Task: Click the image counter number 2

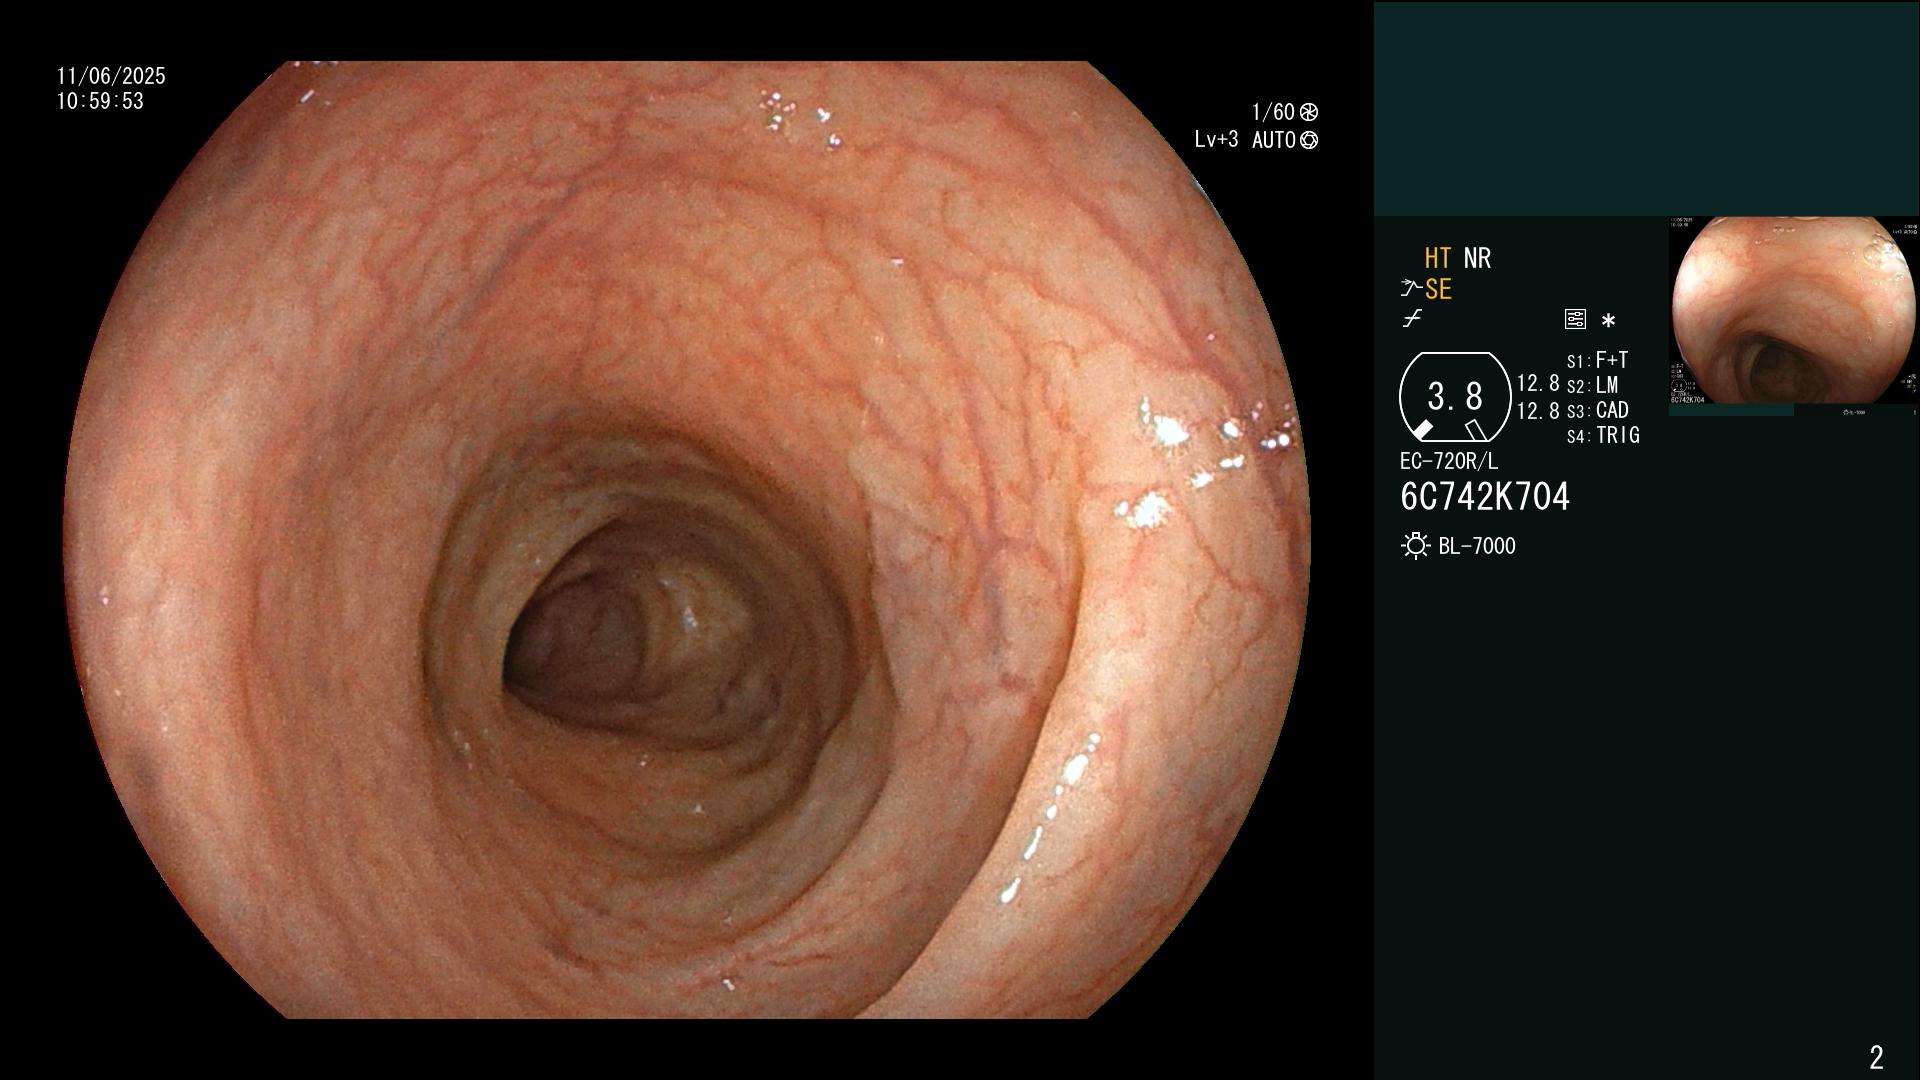Action: pos(1876,1057)
